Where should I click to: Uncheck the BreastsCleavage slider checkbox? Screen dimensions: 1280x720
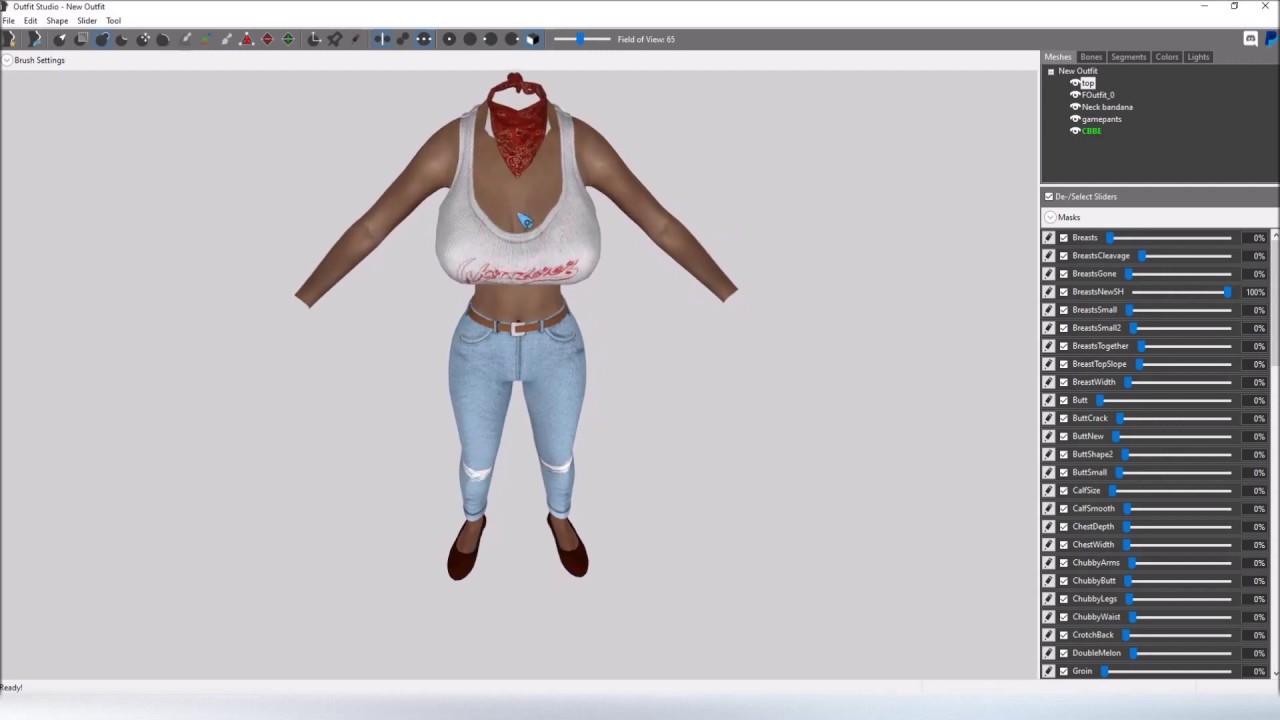coord(1064,256)
